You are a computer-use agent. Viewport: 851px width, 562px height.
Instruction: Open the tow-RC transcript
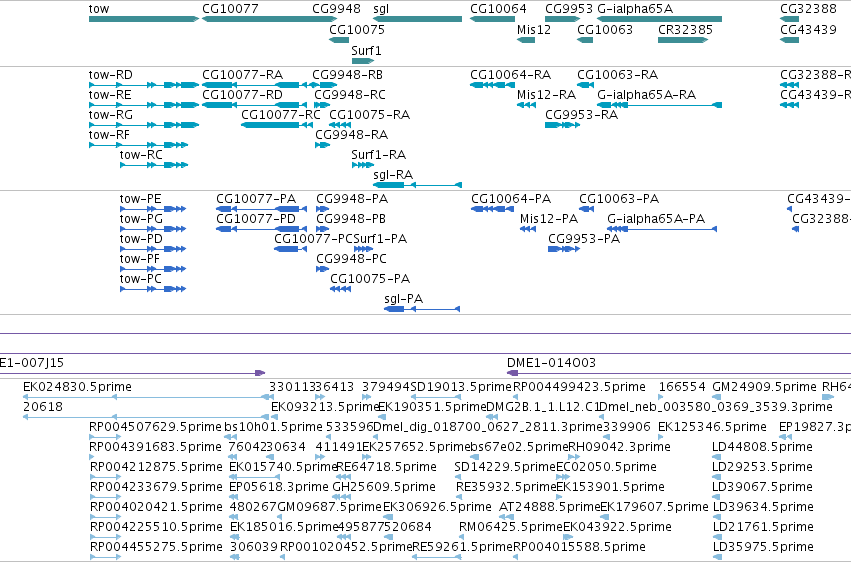[154, 165]
